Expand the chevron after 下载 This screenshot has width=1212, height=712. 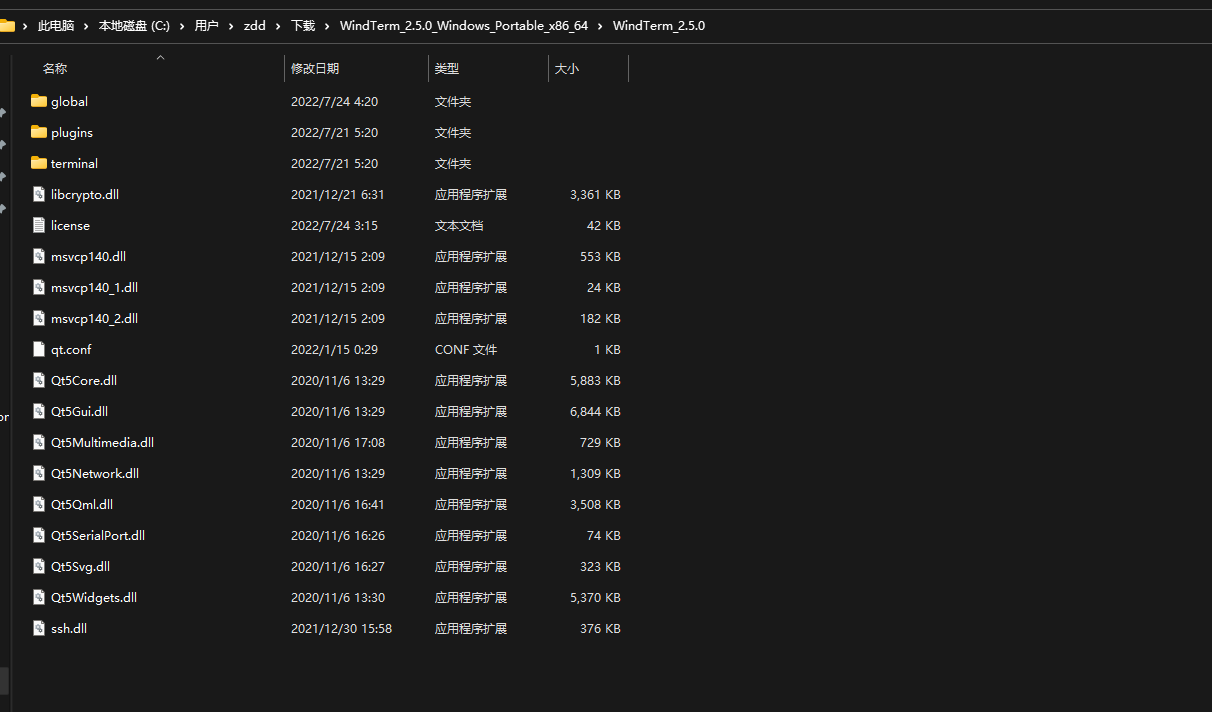(x=325, y=25)
